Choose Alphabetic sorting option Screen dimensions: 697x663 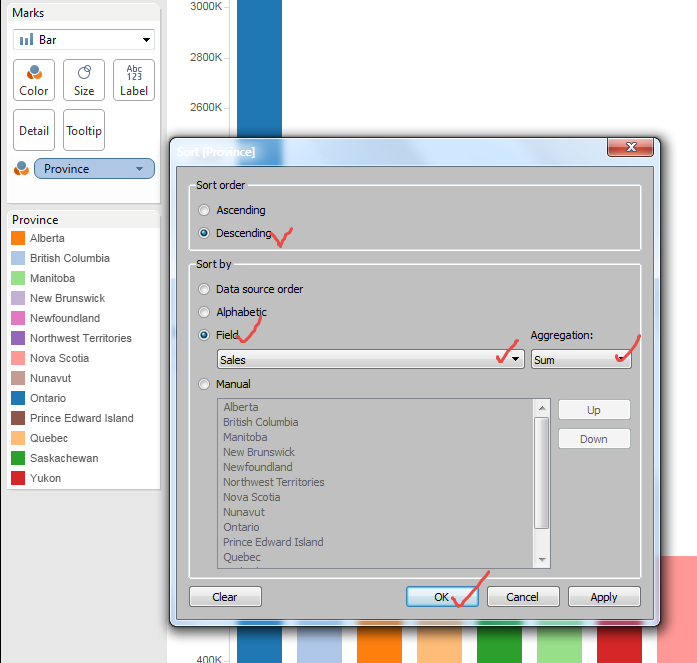pos(204,312)
